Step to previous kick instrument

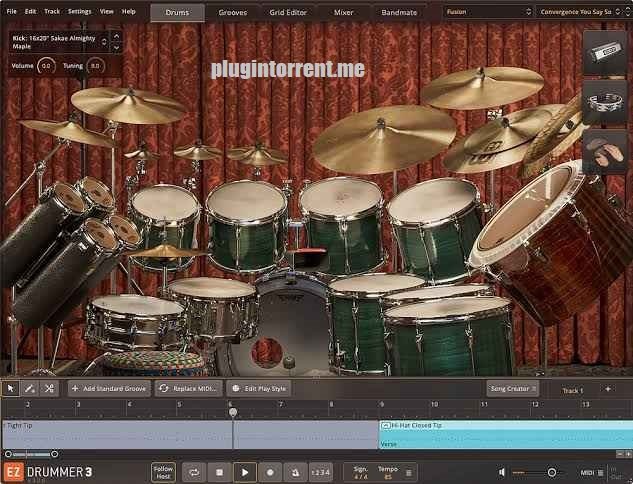pyautogui.click(x=117, y=37)
